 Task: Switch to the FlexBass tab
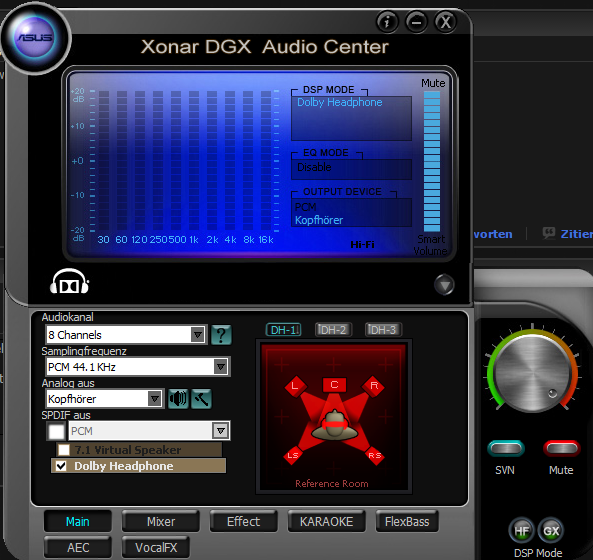pyautogui.click(x=407, y=521)
